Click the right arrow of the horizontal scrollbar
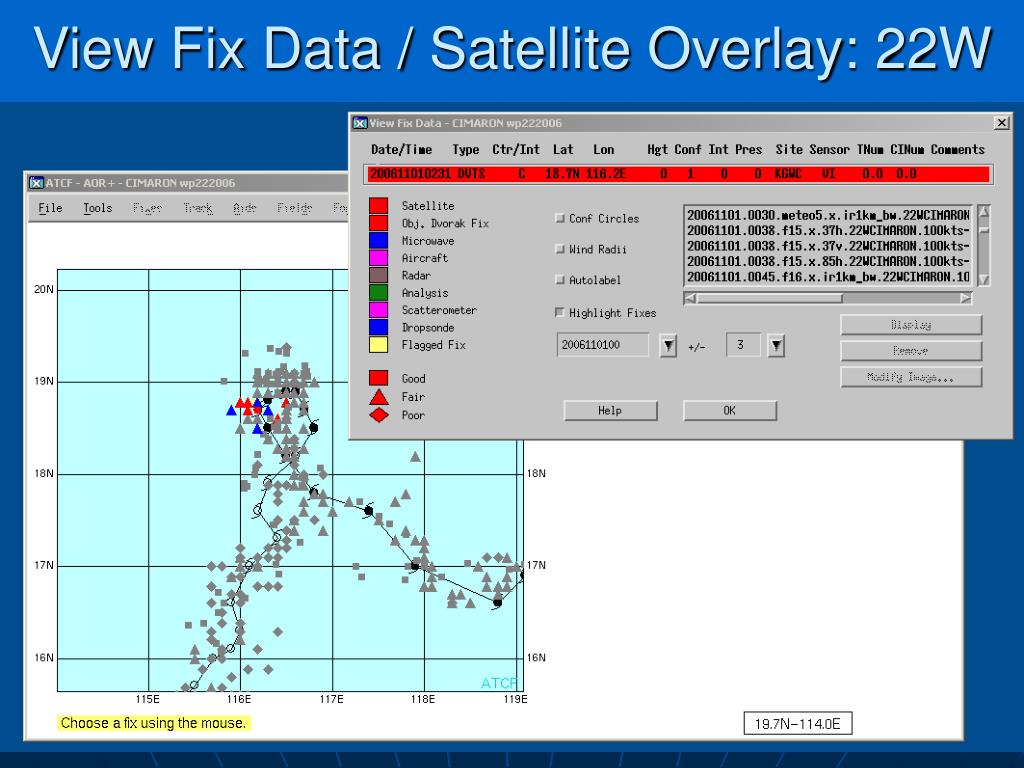Viewport: 1024px width, 768px height. pos(966,298)
